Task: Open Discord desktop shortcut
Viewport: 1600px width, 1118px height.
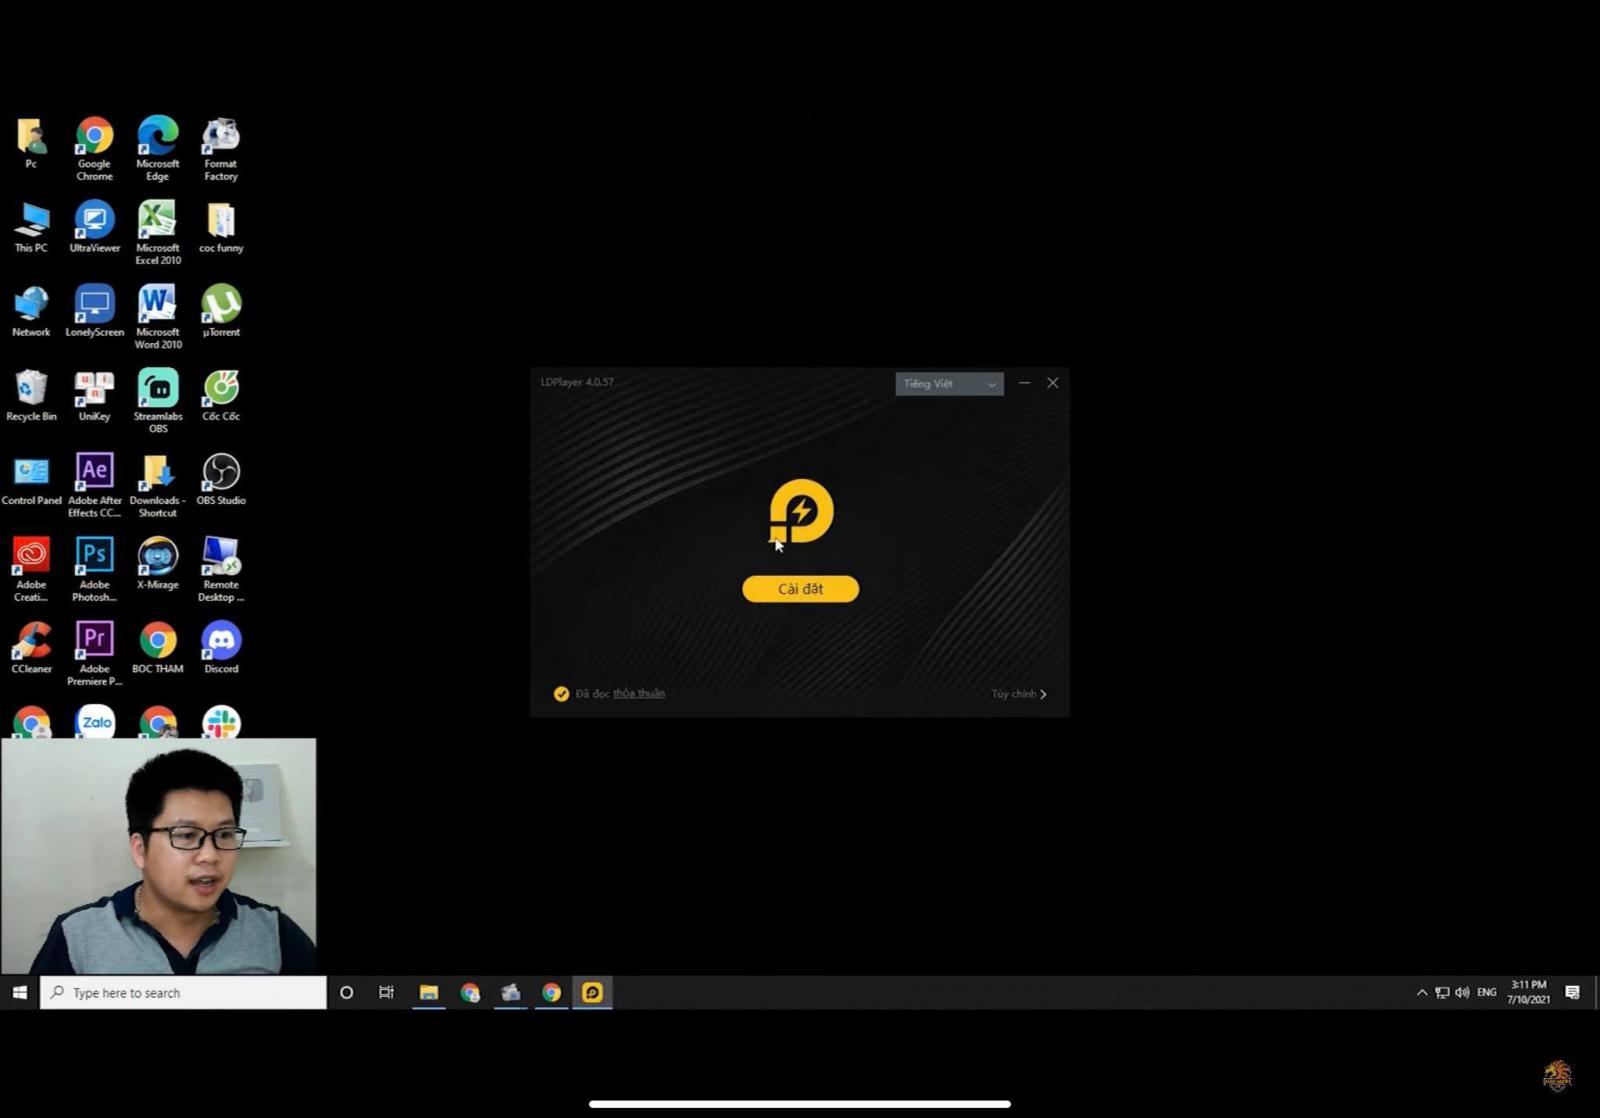Action: [221, 647]
